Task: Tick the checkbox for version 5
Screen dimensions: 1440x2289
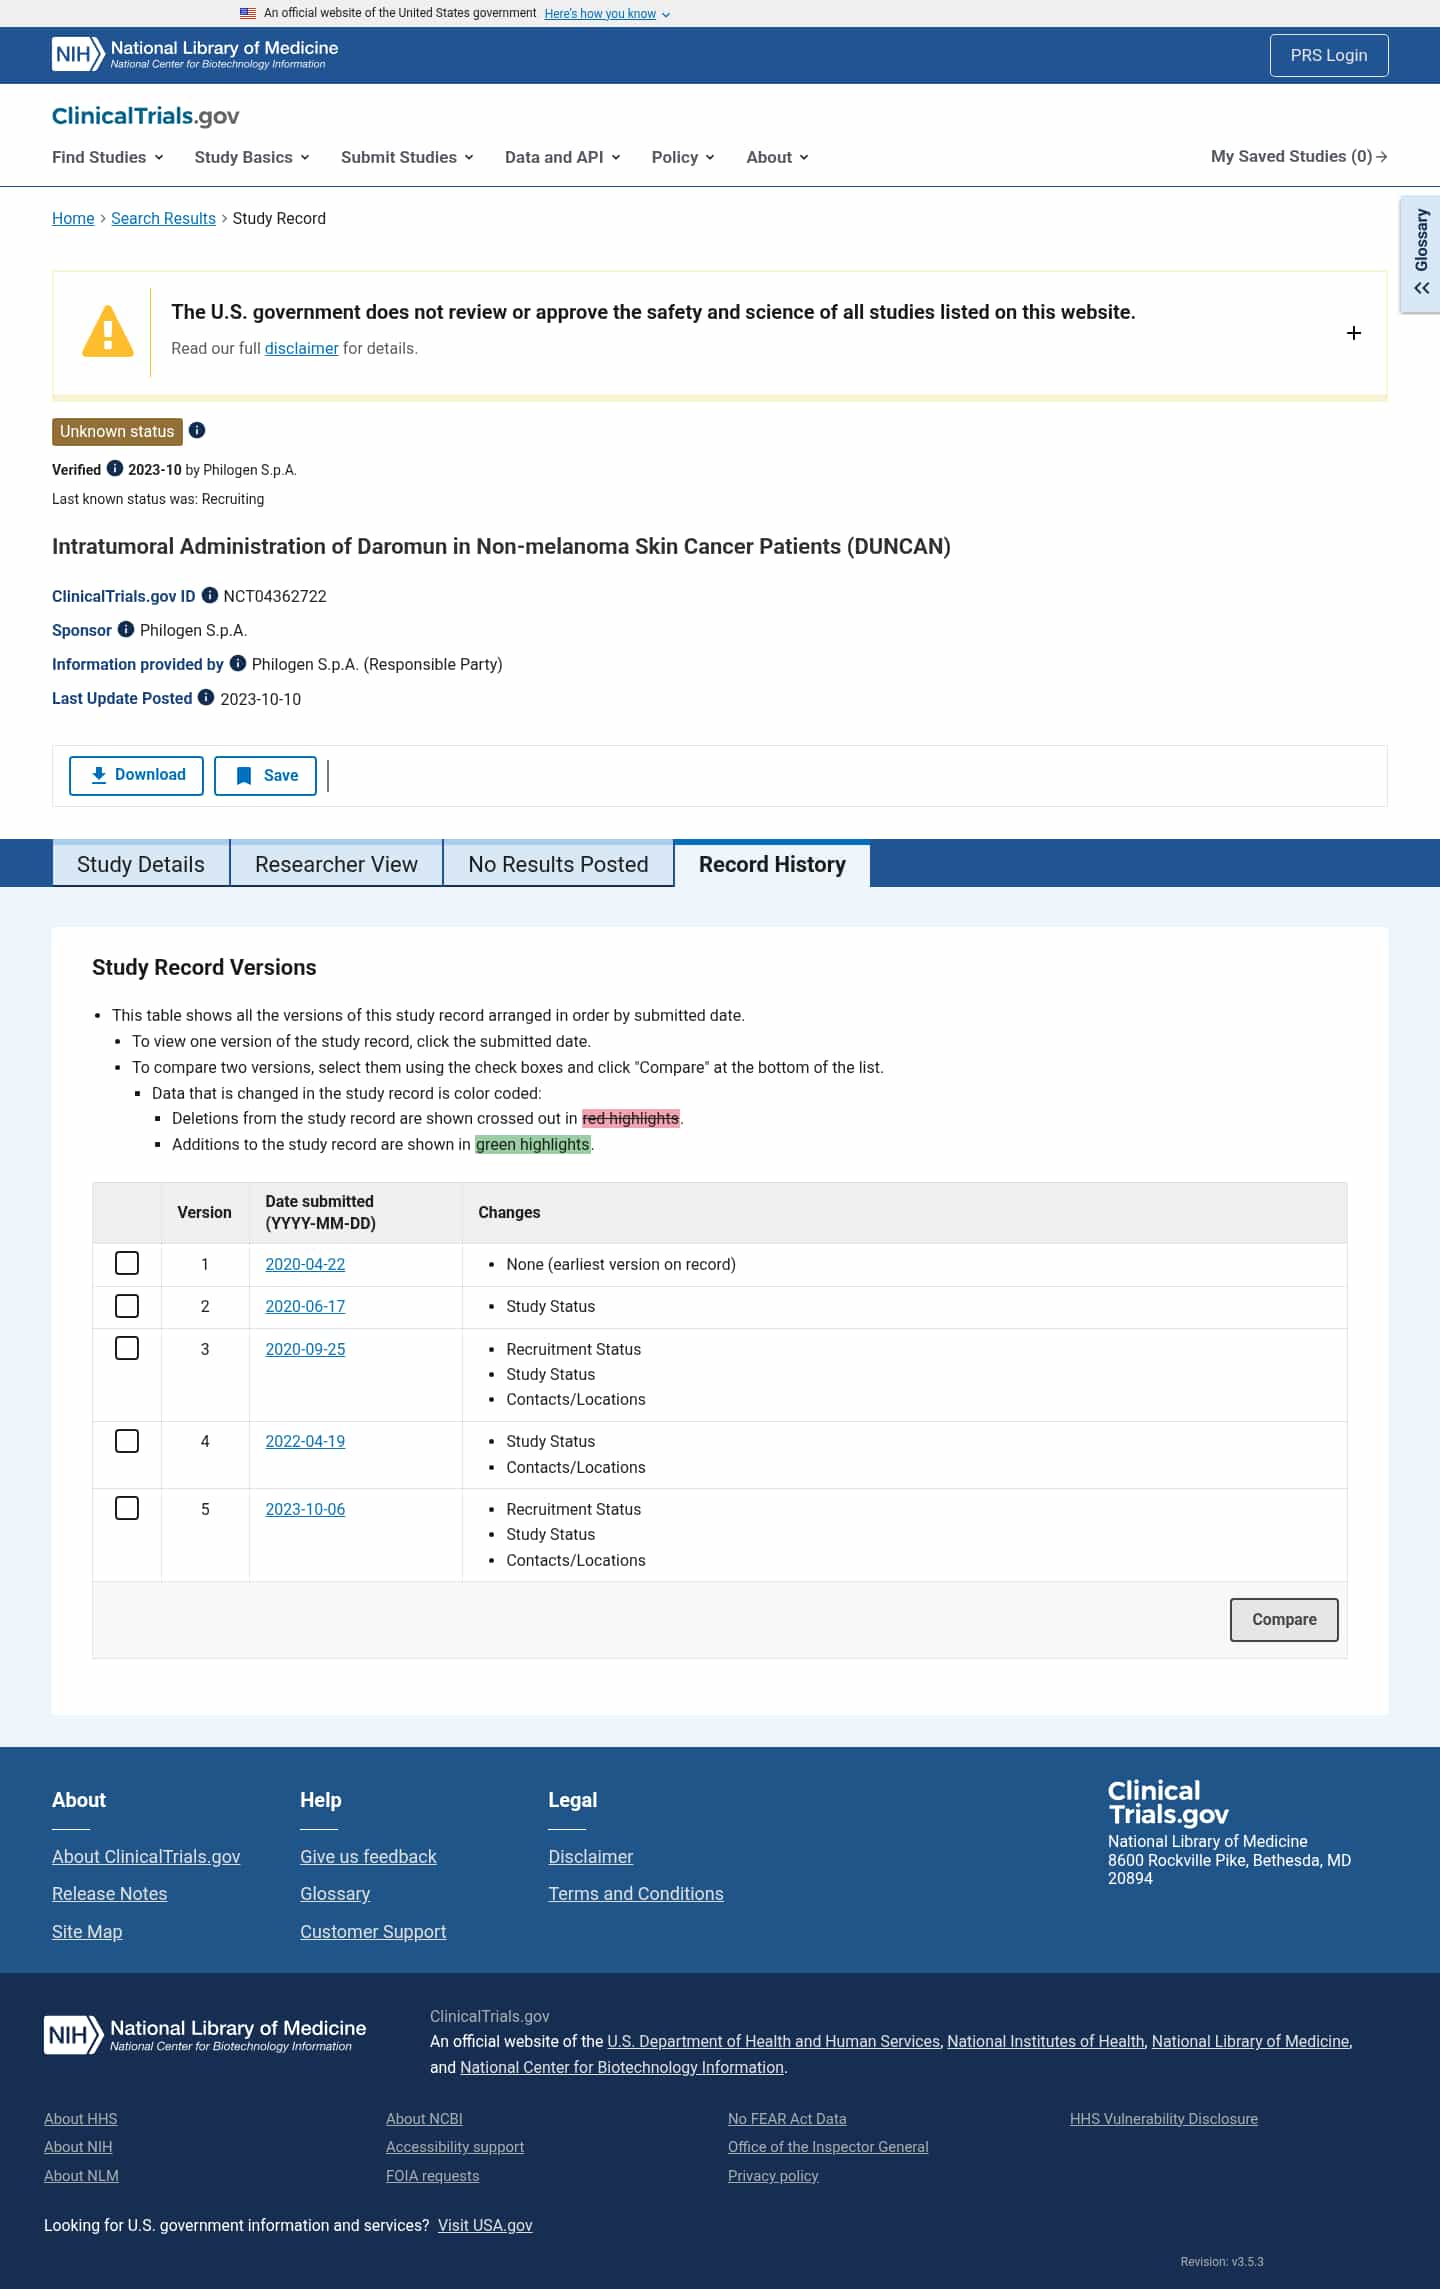Action: pyautogui.click(x=127, y=1508)
